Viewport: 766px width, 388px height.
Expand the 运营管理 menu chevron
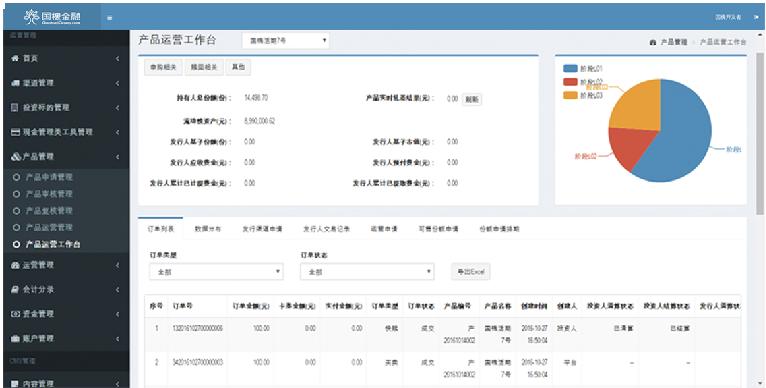pyautogui.click(x=118, y=265)
